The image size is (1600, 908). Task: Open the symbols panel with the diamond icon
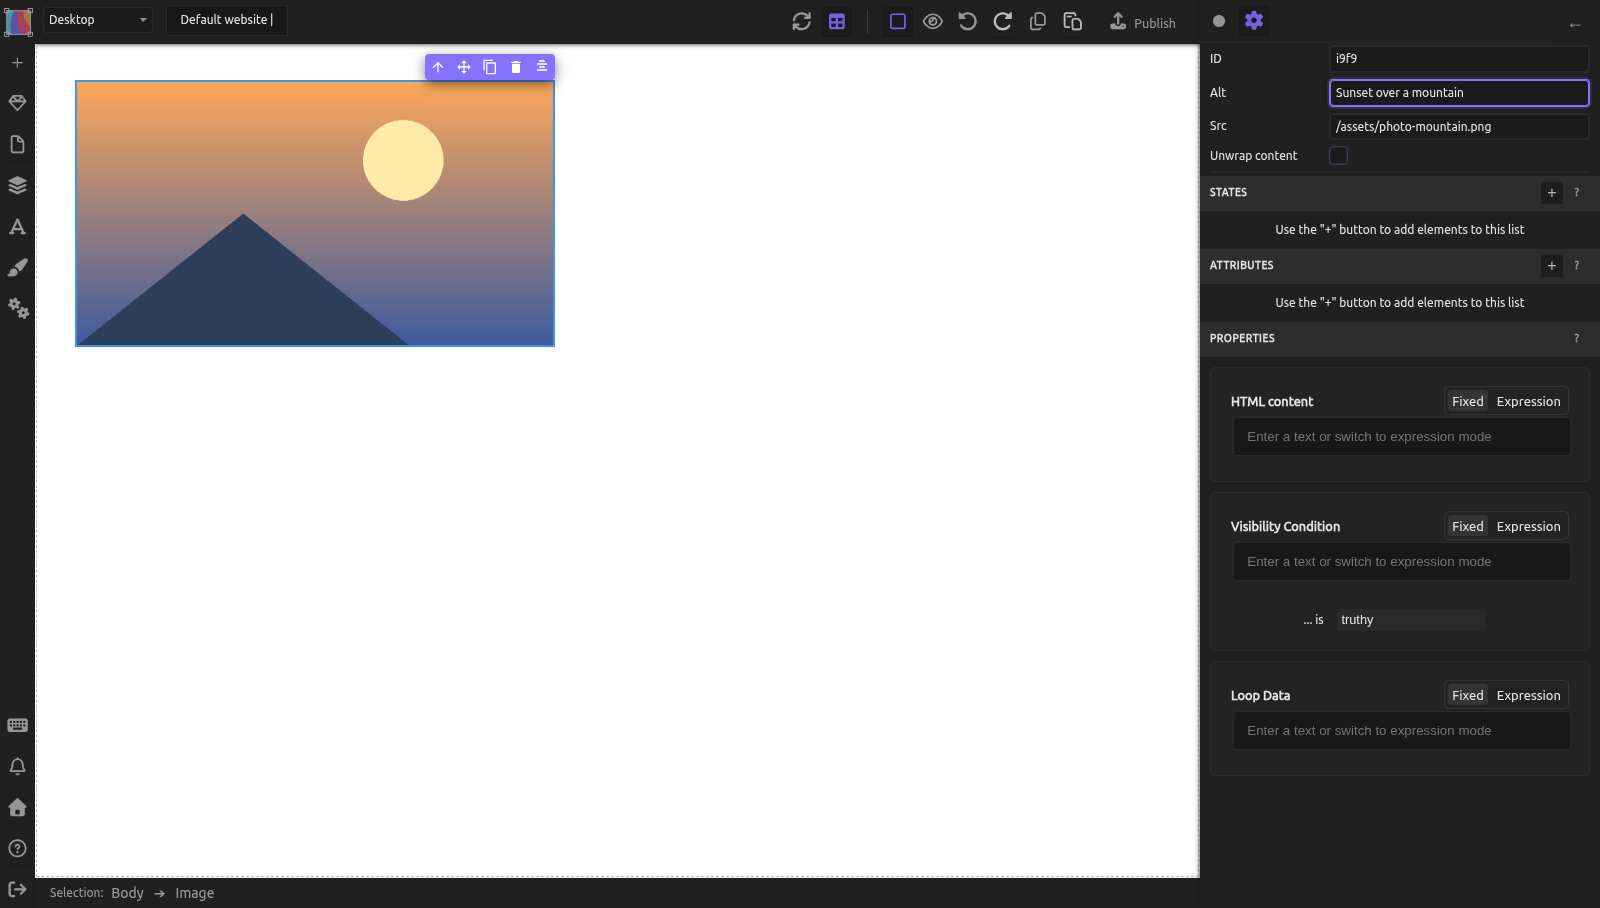[x=17, y=103]
